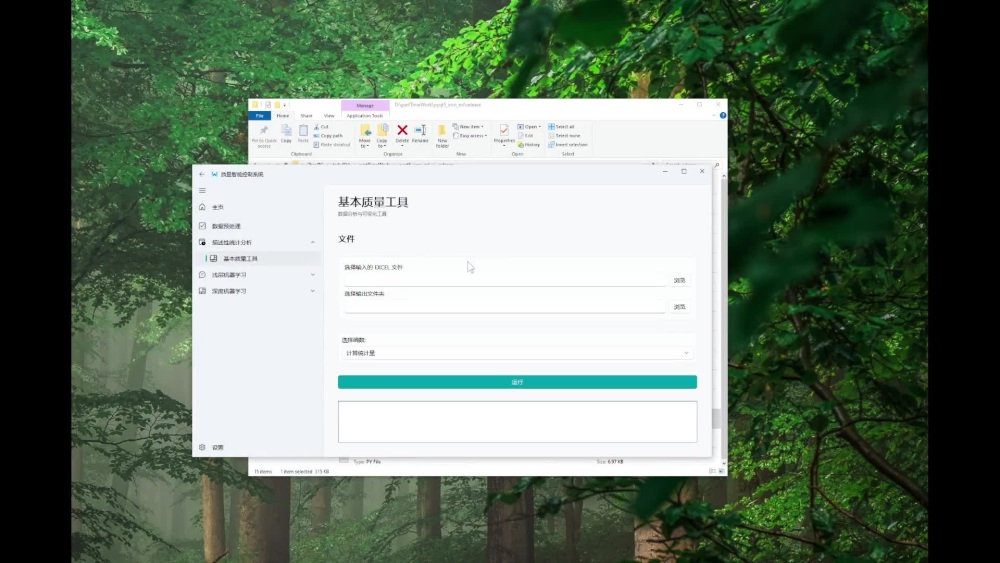The image size is (1000, 563).
Task: Click the Paste icon in Explorer ribbon
Action: click(x=304, y=134)
